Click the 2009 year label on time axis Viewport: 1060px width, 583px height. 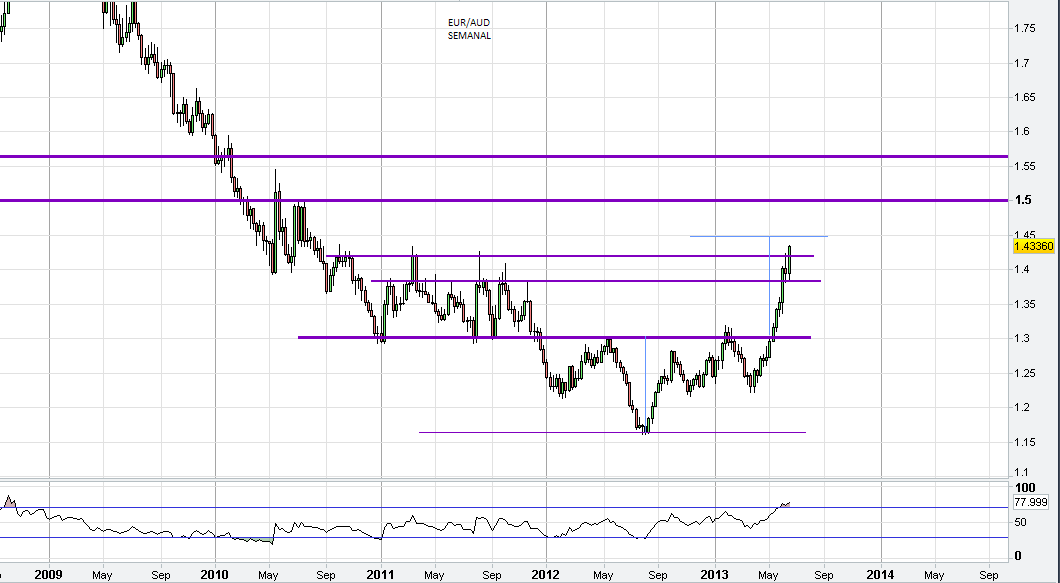coord(49,576)
